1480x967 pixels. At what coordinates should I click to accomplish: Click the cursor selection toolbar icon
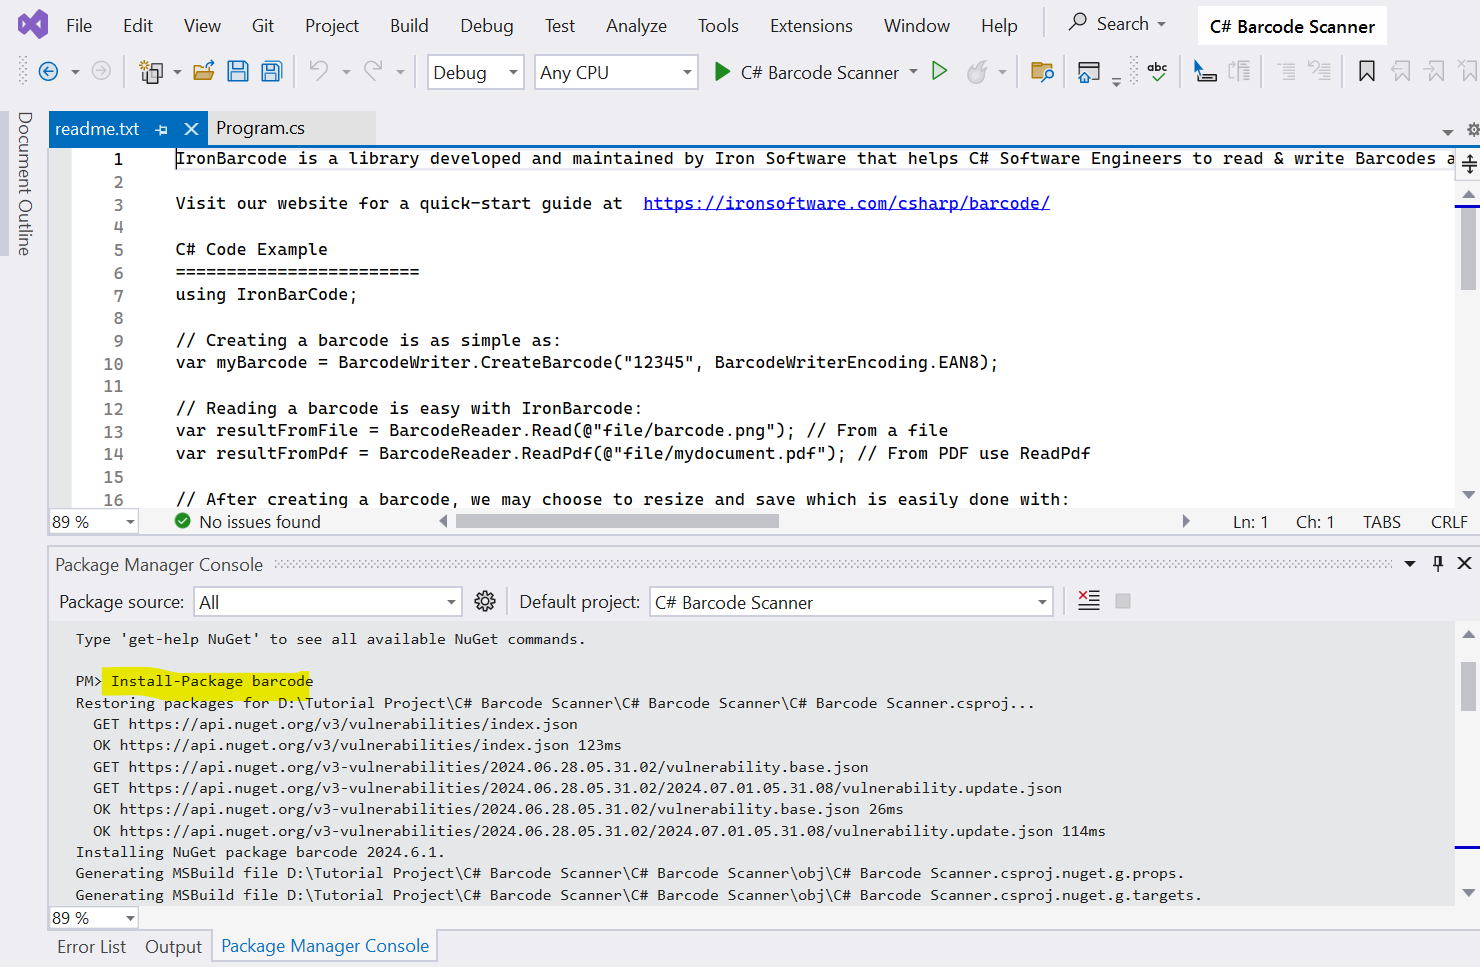click(1205, 71)
